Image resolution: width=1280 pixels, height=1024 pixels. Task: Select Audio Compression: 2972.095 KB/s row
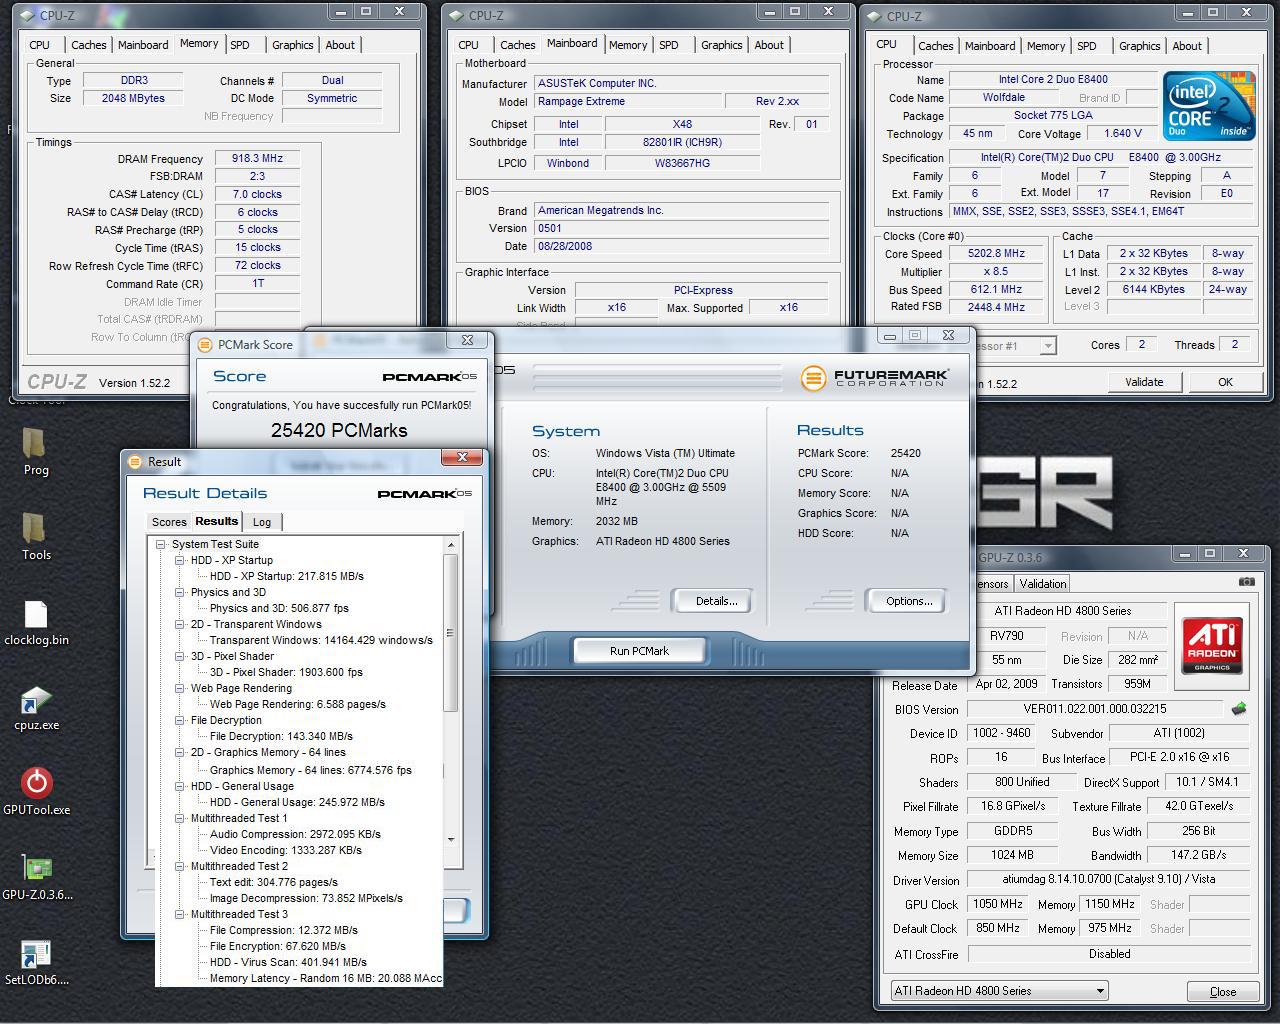coord(295,835)
